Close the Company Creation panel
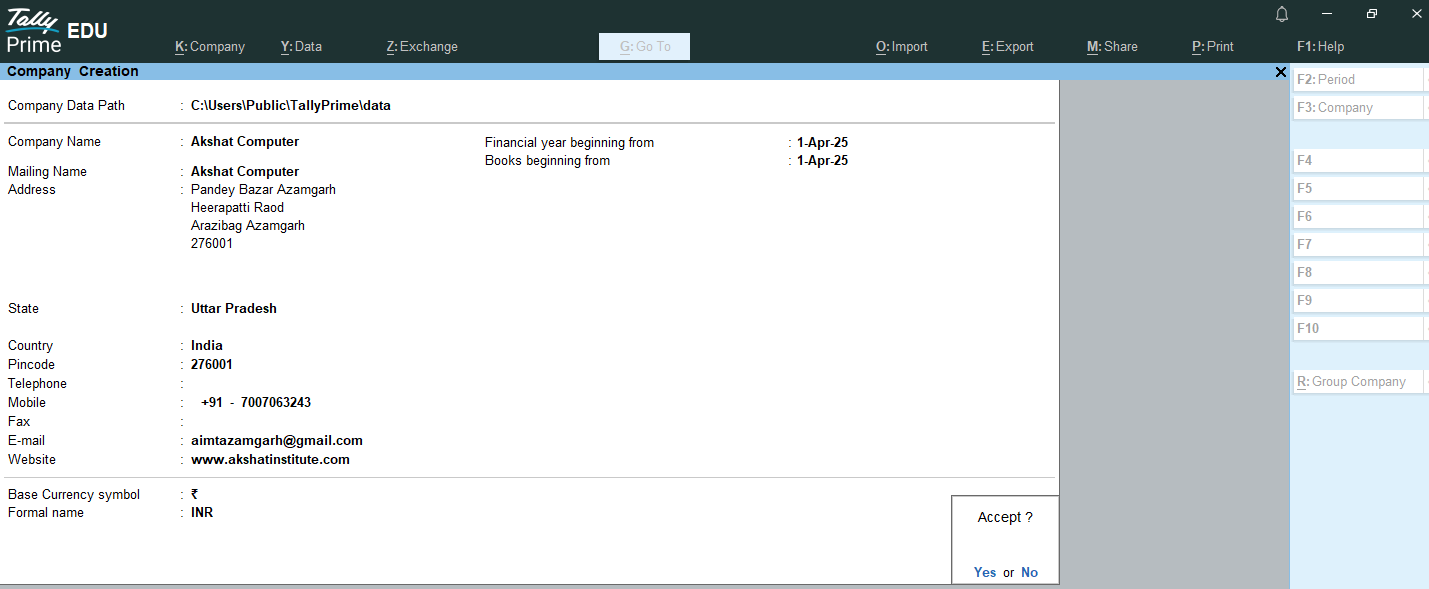Screen dimensions: 1429x589 coord(1281,72)
